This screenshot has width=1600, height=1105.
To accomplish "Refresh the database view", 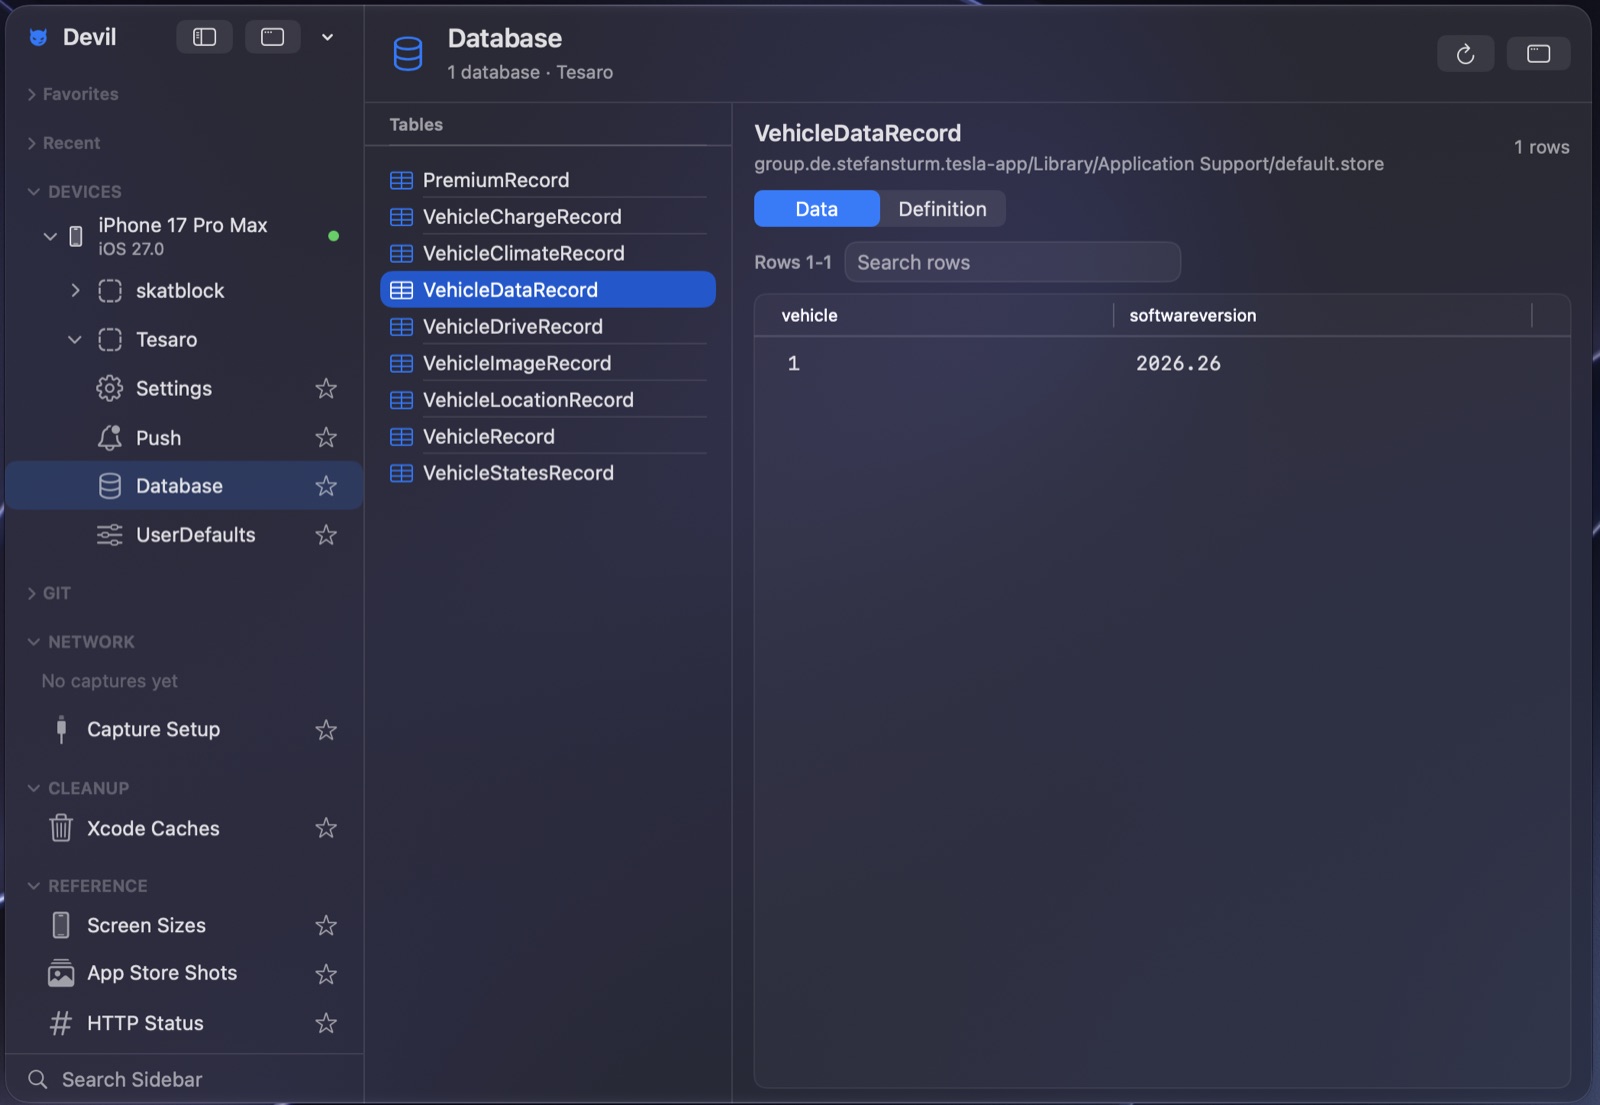I will (x=1465, y=54).
